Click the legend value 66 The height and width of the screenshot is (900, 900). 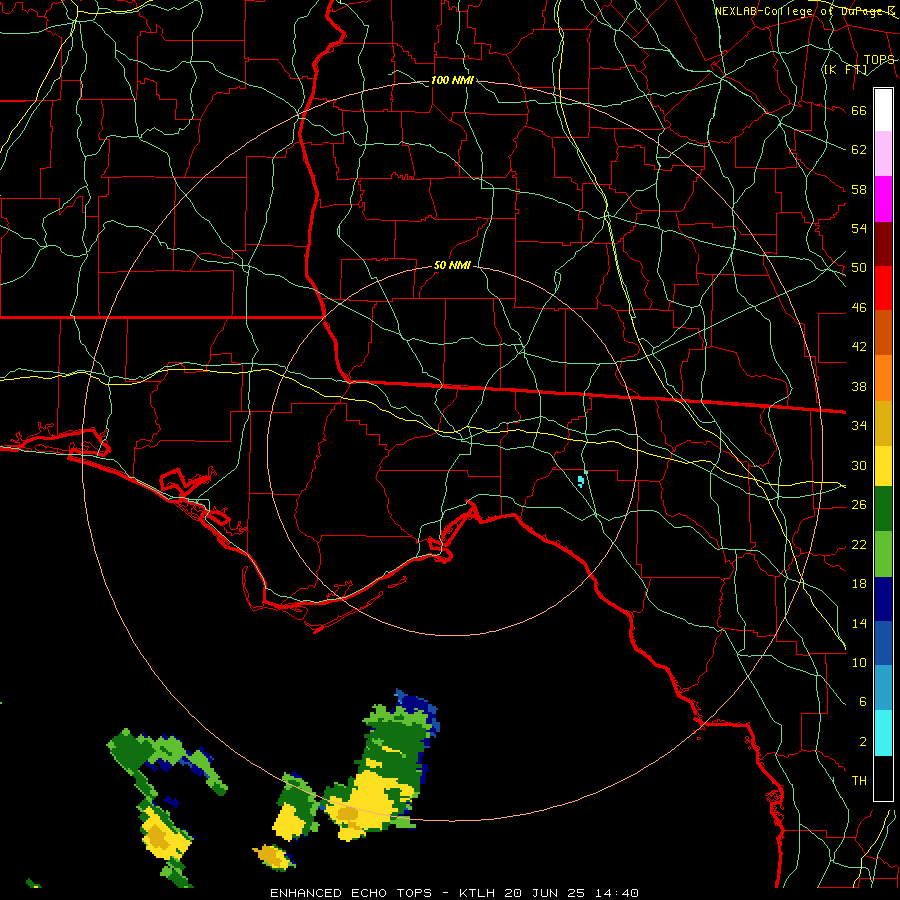coord(859,111)
